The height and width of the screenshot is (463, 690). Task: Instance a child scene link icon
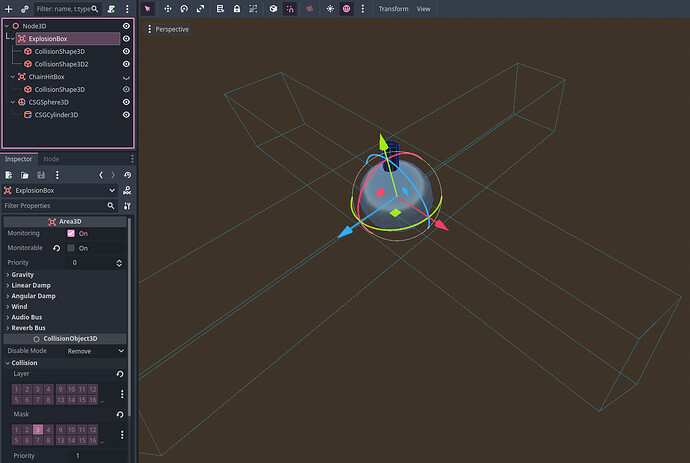point(25,9)
